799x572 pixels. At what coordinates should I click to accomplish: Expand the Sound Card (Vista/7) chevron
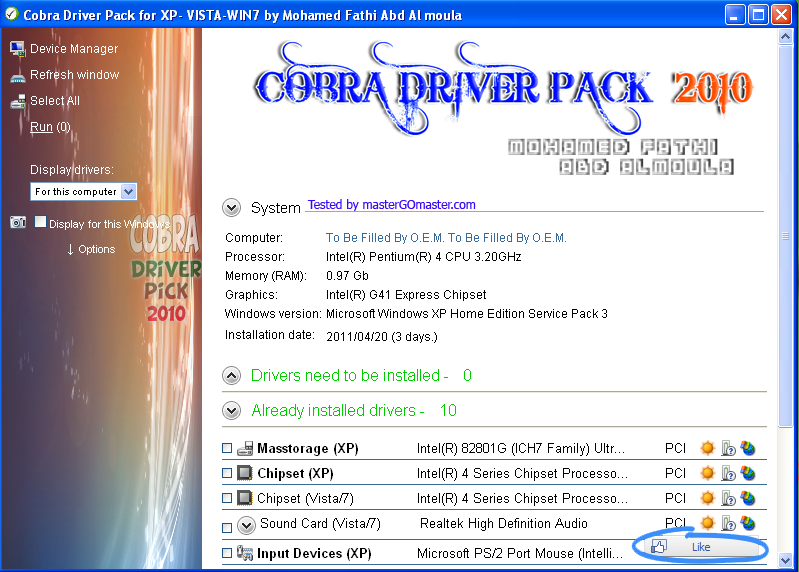[246, 525]
